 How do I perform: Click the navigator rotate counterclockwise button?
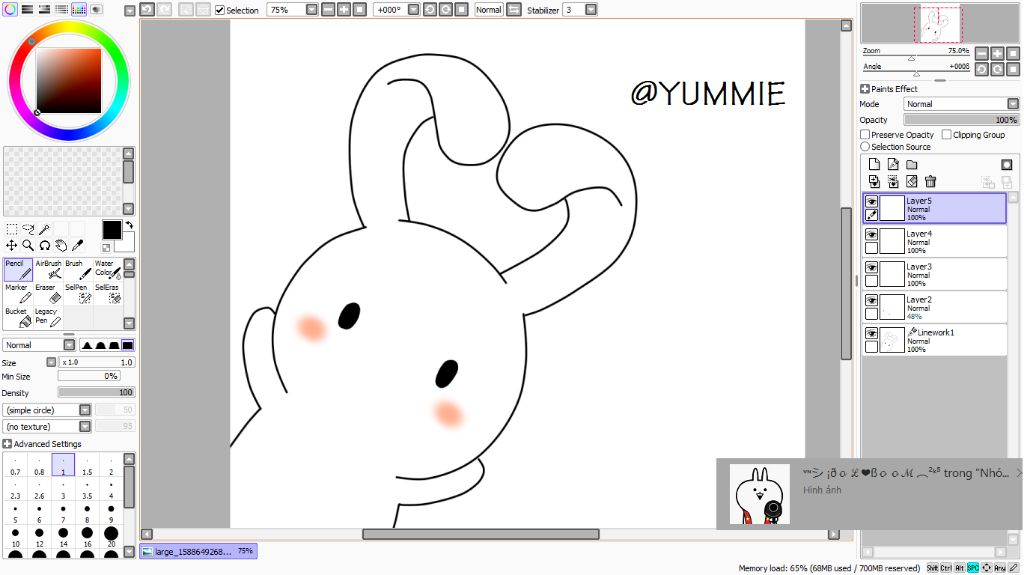(982, 69)
